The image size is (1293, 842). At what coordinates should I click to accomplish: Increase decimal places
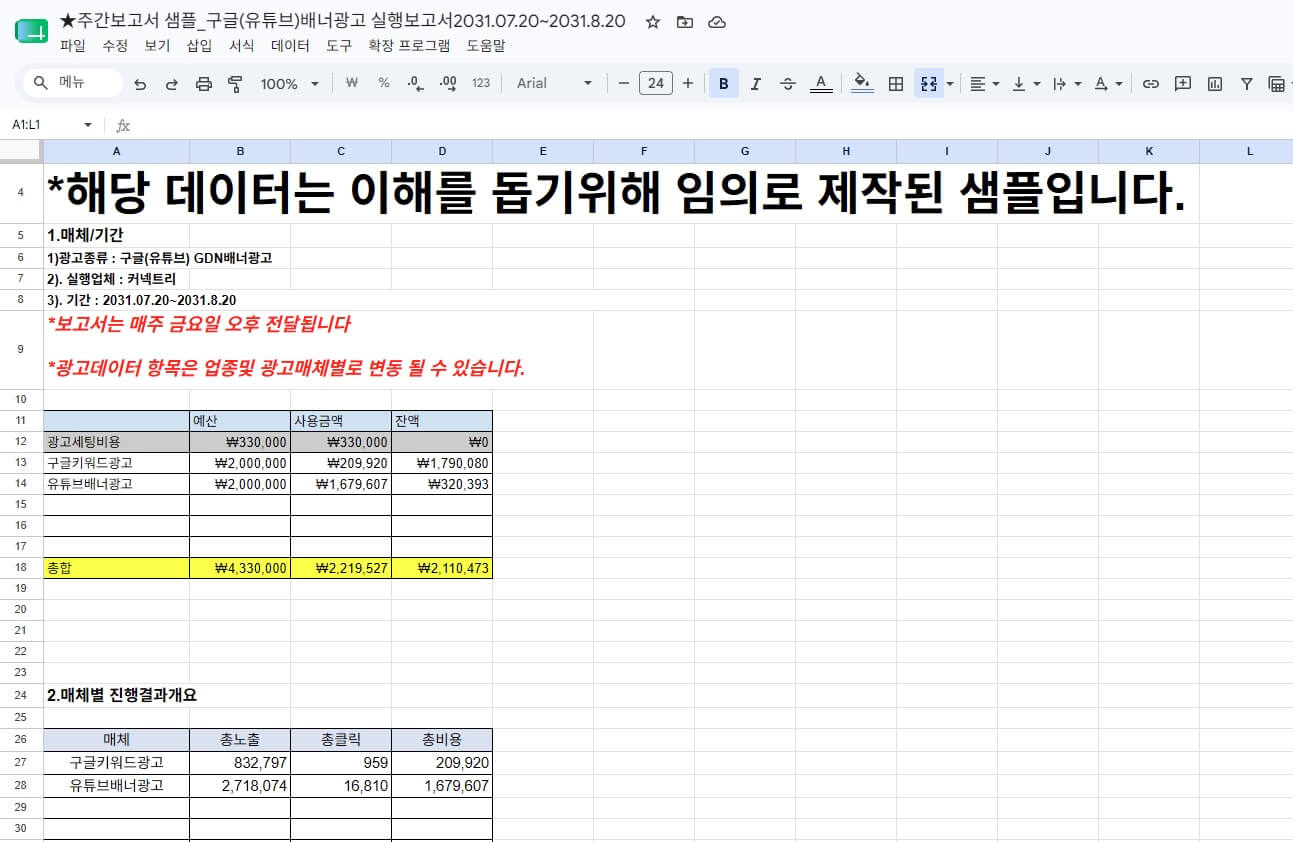[x=448, y=83]
